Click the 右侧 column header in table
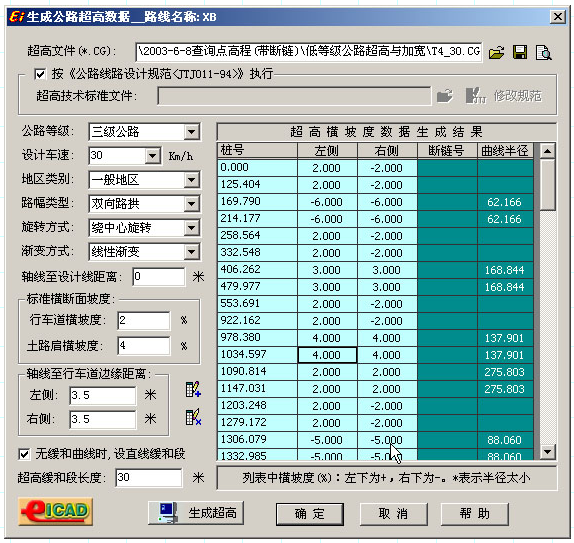574x543 pixels. [x=387, y=150]
